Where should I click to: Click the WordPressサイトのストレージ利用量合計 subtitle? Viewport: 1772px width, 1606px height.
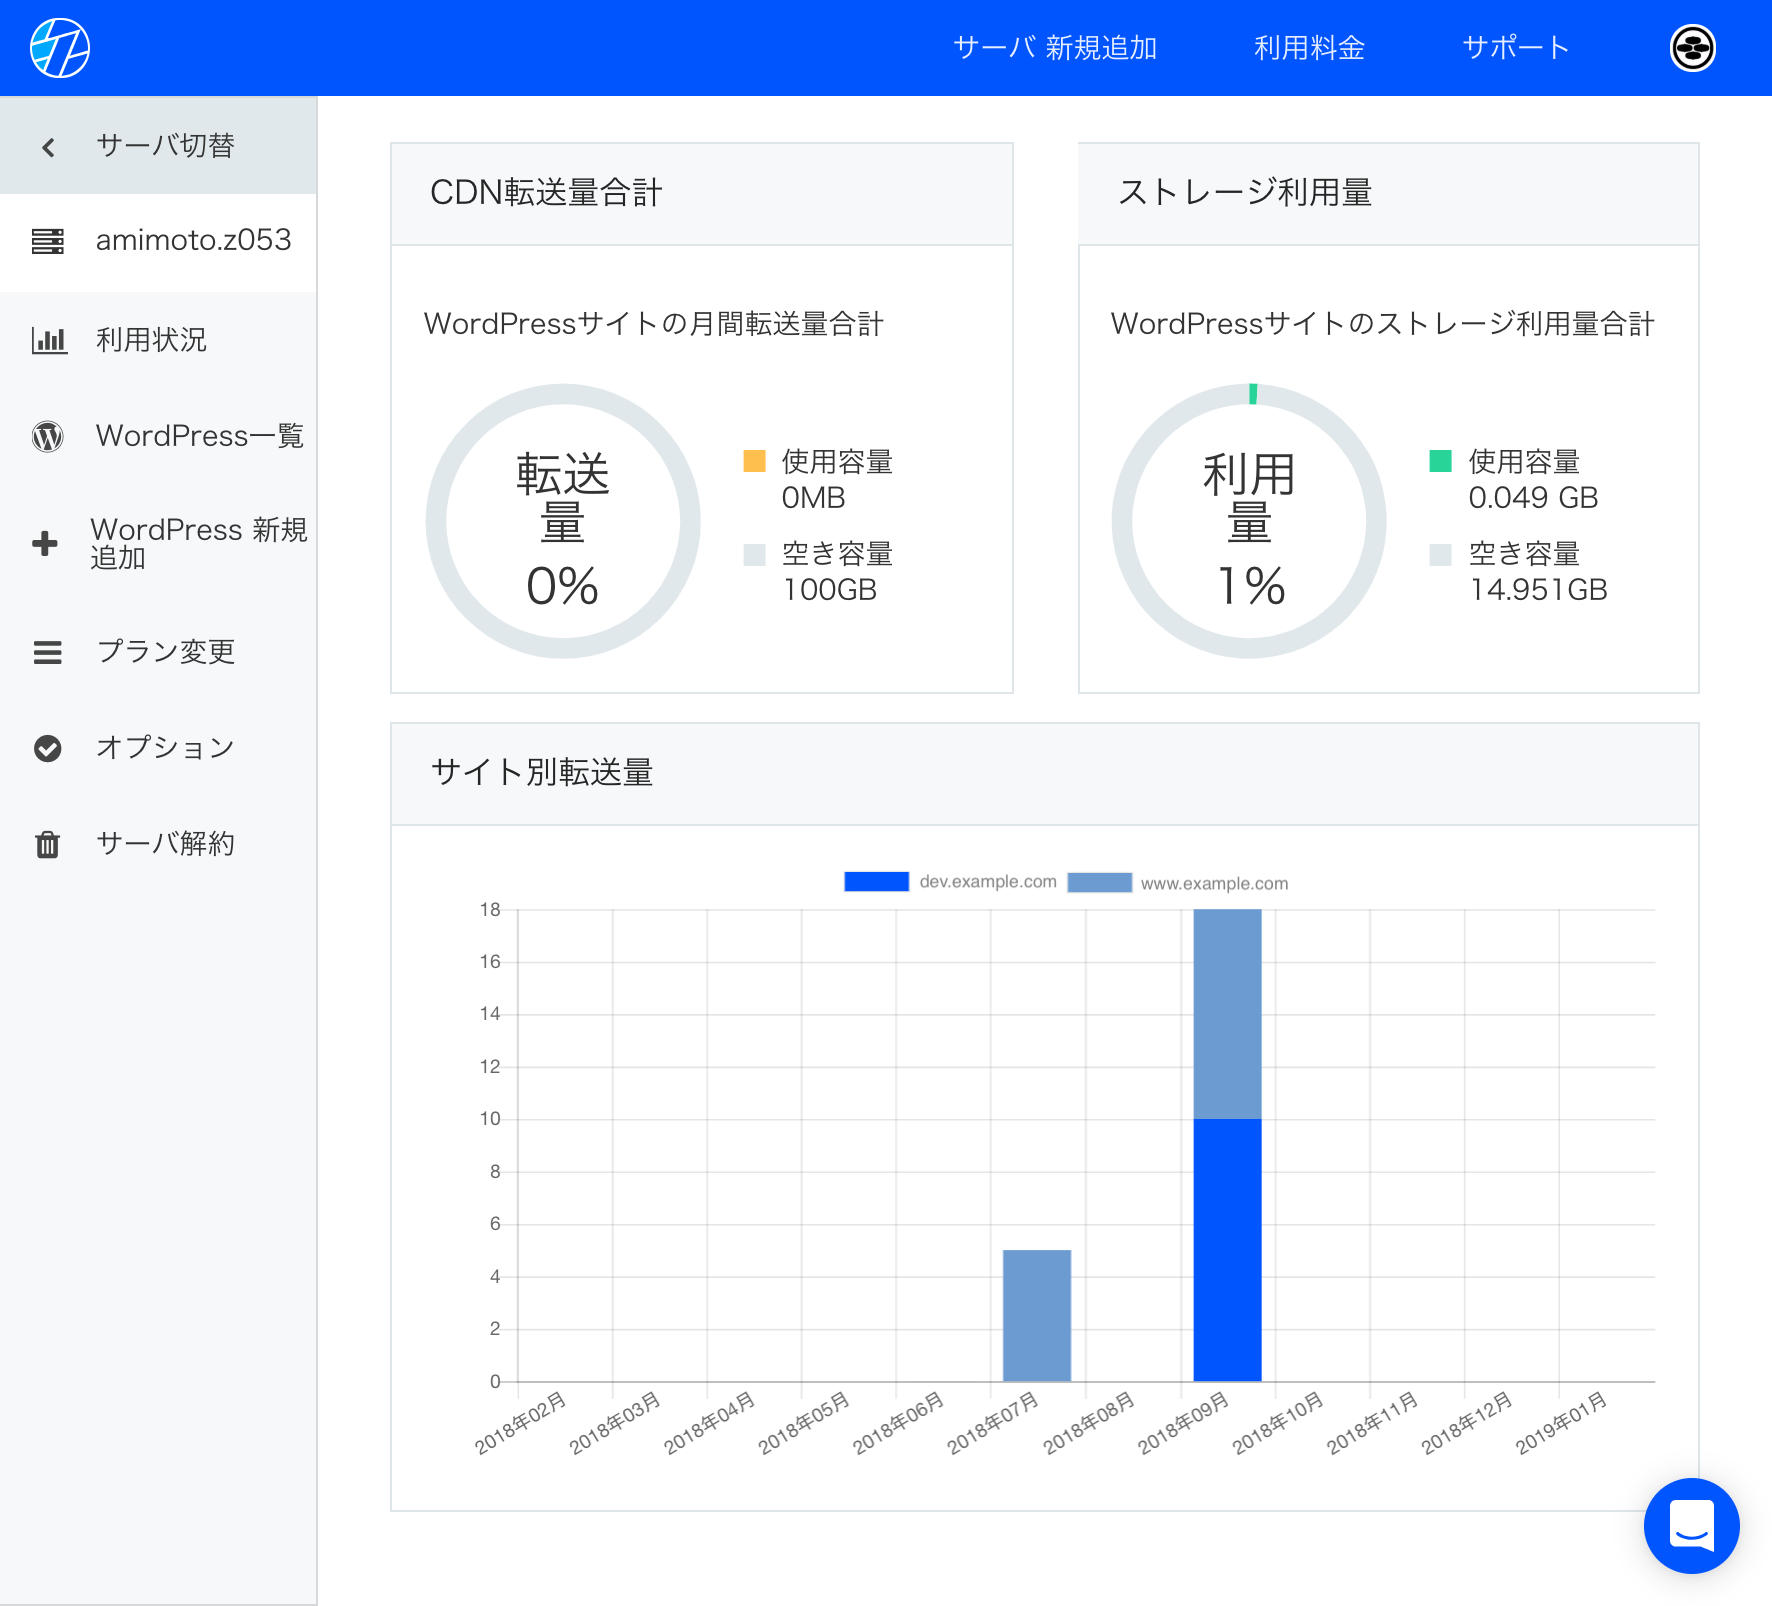(1383, 324)
